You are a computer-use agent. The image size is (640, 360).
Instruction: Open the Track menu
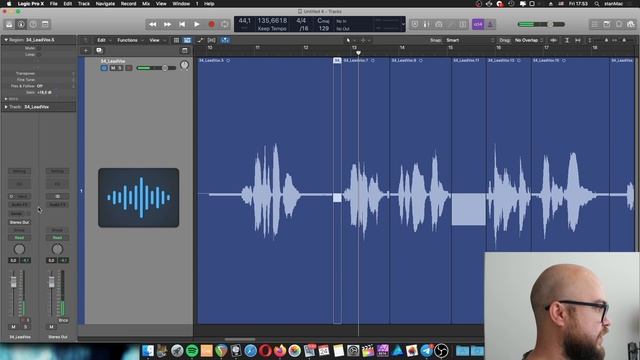(84, 4)
